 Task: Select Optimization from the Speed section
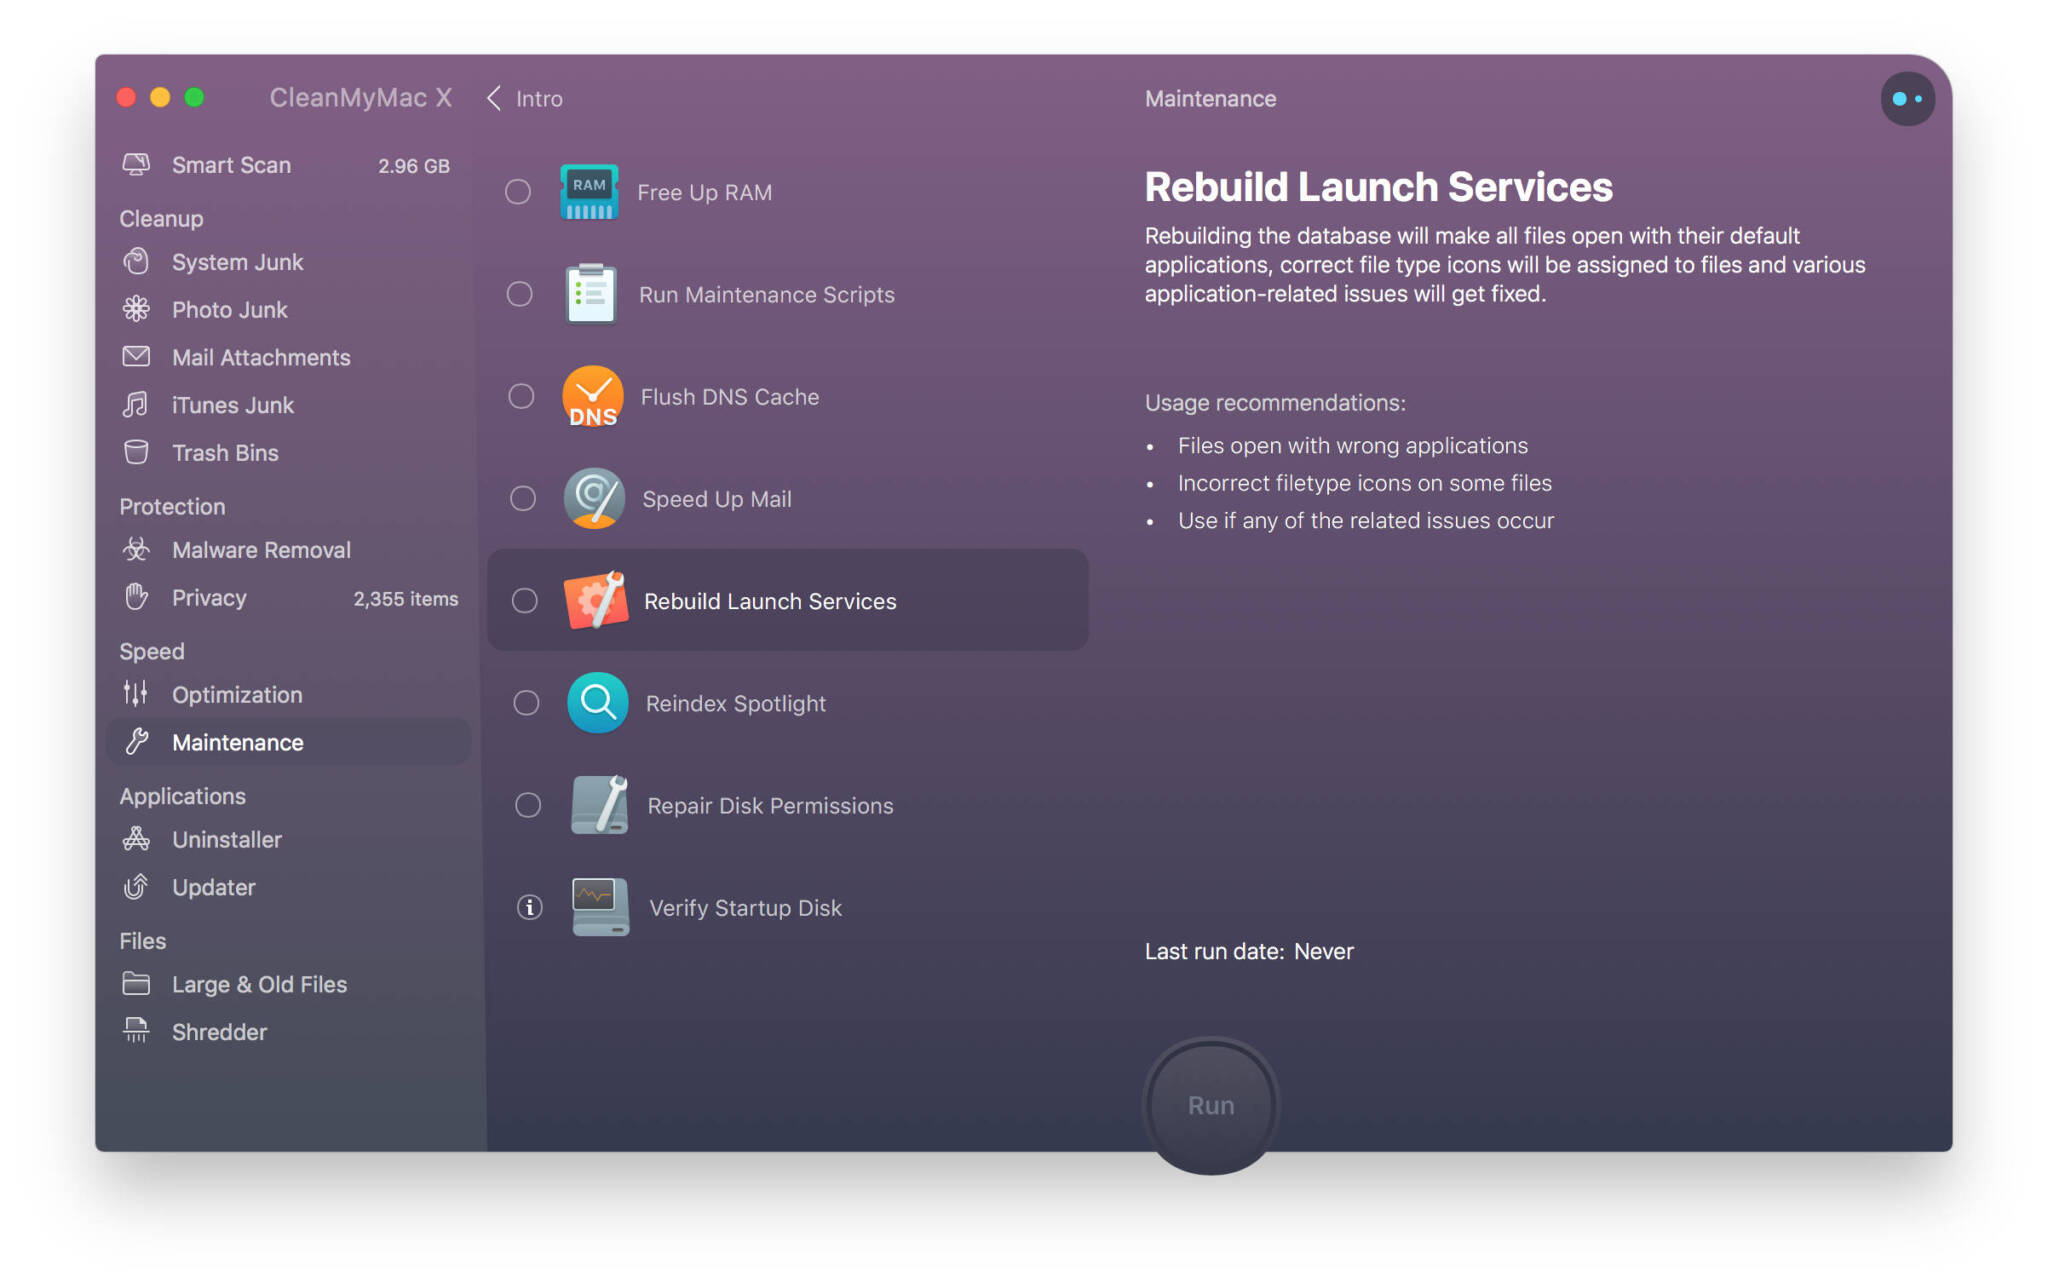(237, 691)
